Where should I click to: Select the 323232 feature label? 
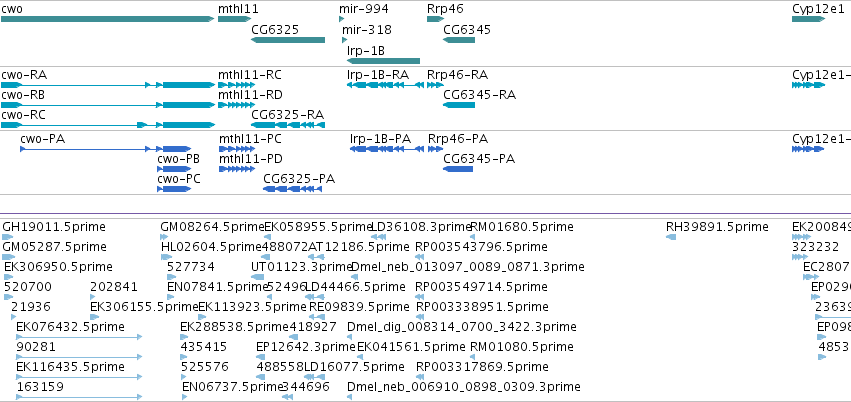[816, 247]
